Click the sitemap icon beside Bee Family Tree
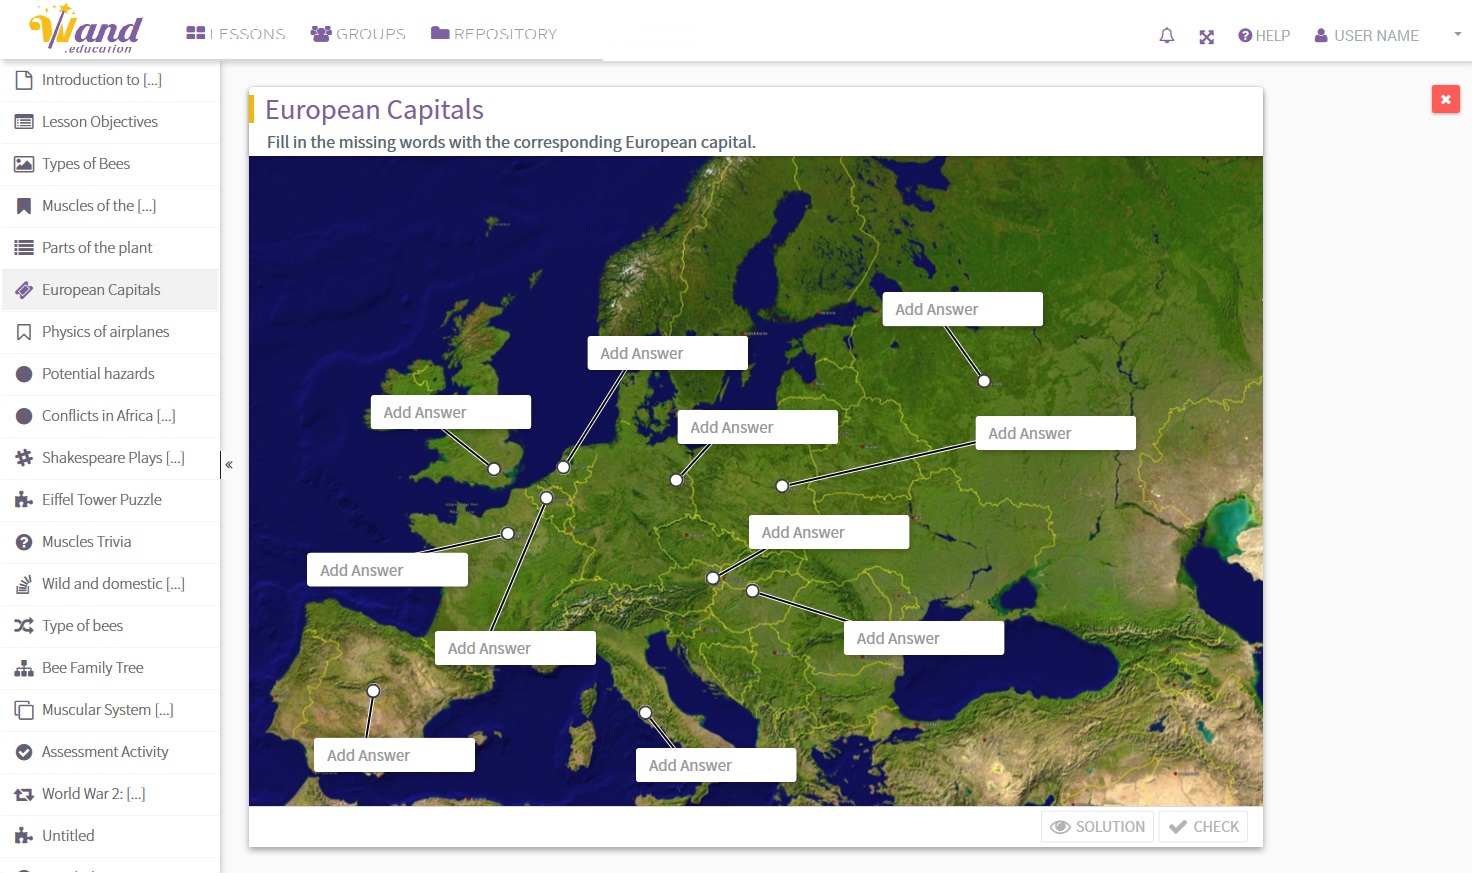This screenshot has height=873, width=1472. click(24, 668)
